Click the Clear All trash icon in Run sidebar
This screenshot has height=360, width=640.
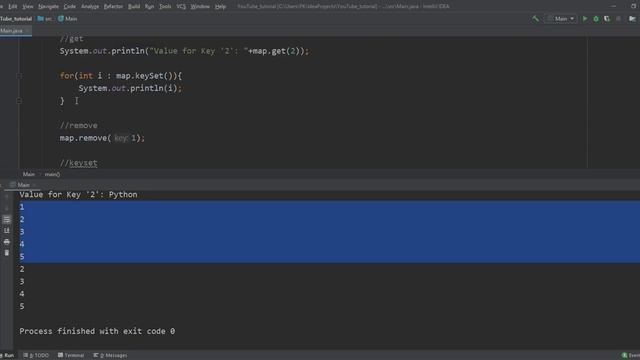(x=7, y=253)
